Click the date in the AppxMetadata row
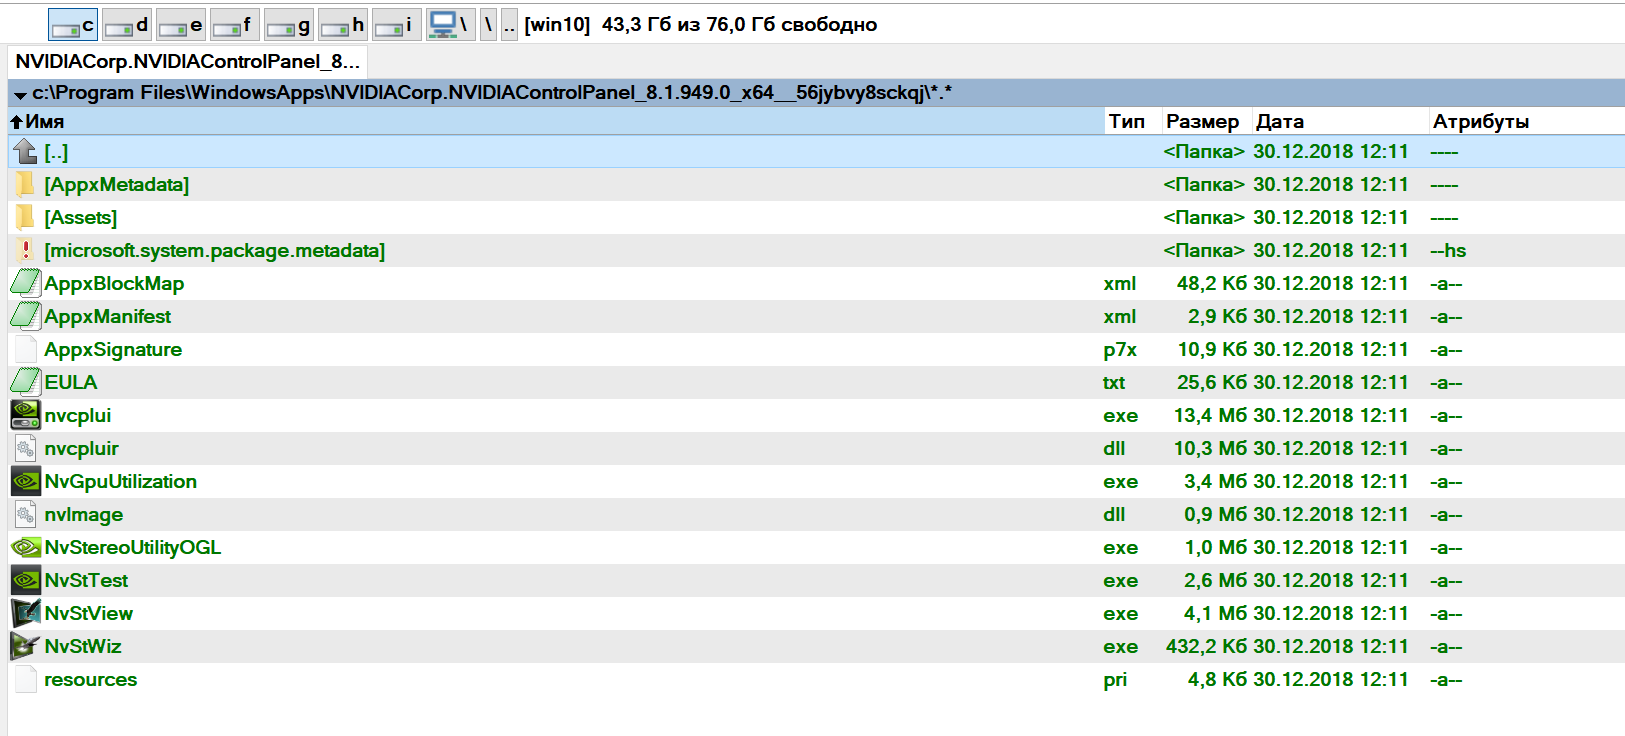This screenshot has width=1625, height=736. pyautogui.click(x=1331, y=184)
